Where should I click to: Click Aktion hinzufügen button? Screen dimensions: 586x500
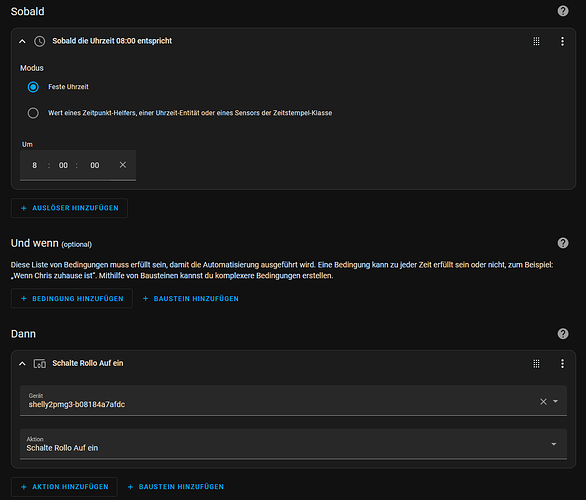tap(64, 487)
